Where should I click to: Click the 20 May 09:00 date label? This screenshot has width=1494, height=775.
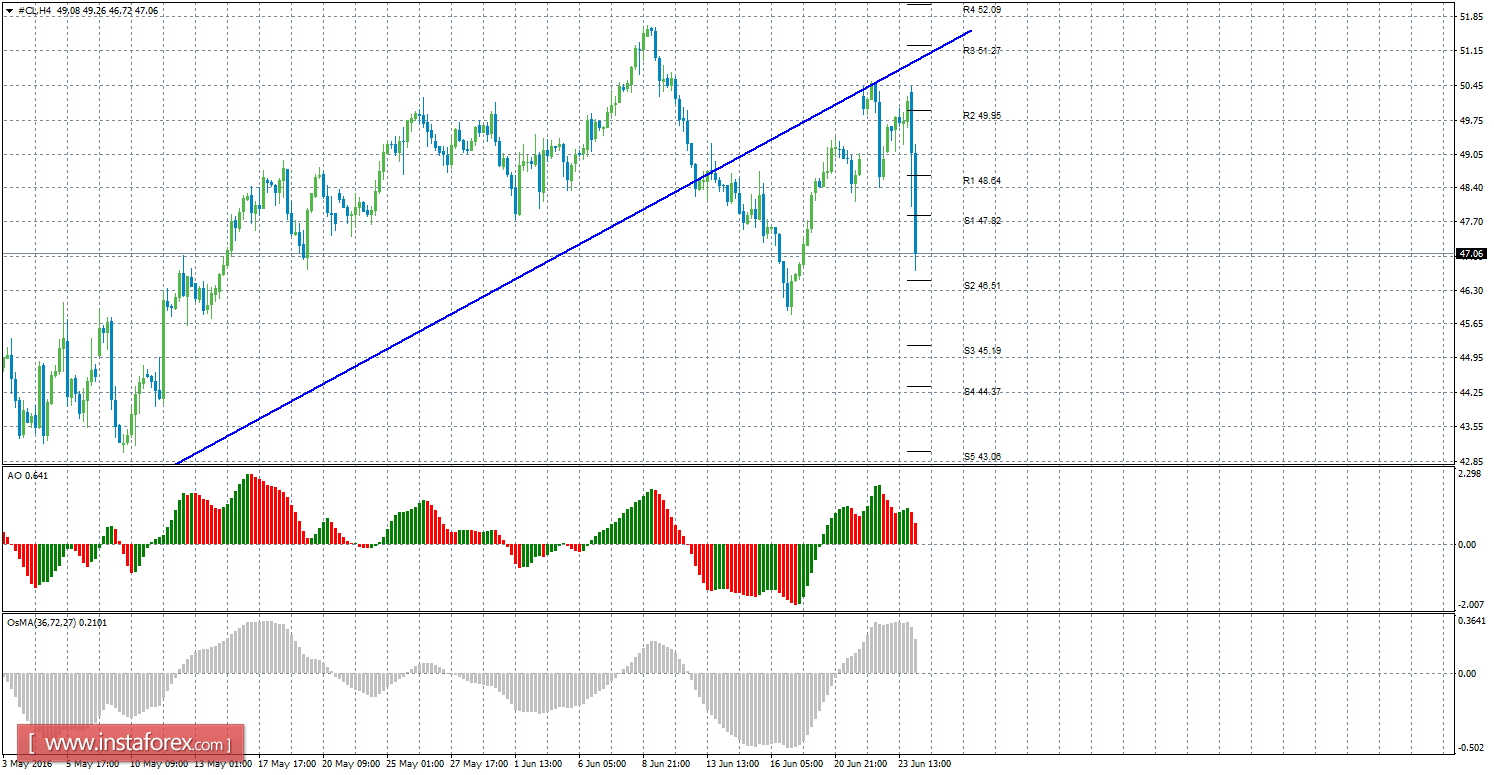(352, 764)
